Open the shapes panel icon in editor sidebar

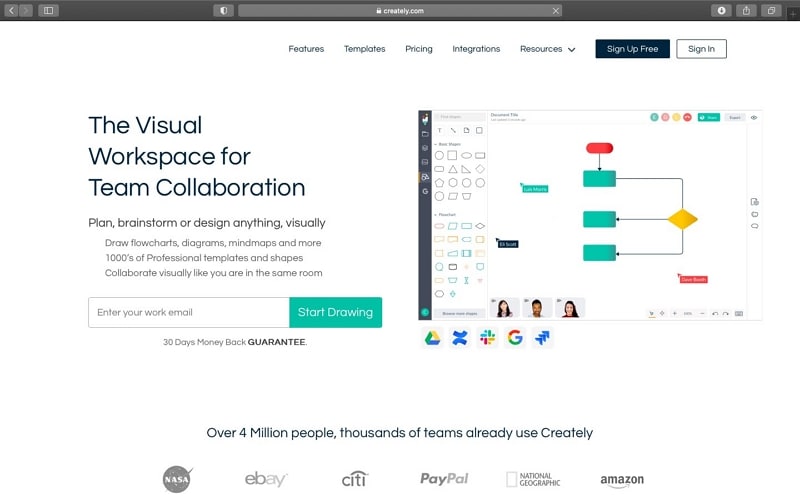[x=425, y=177]
